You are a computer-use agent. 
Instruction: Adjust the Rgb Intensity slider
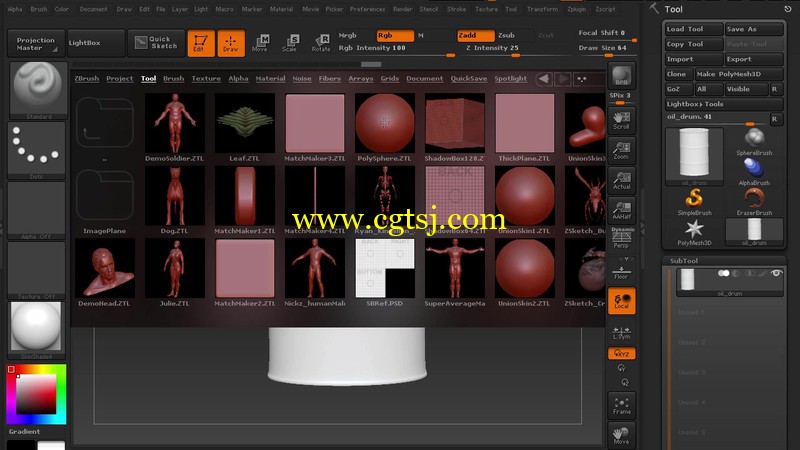click(x=396, y=49)
